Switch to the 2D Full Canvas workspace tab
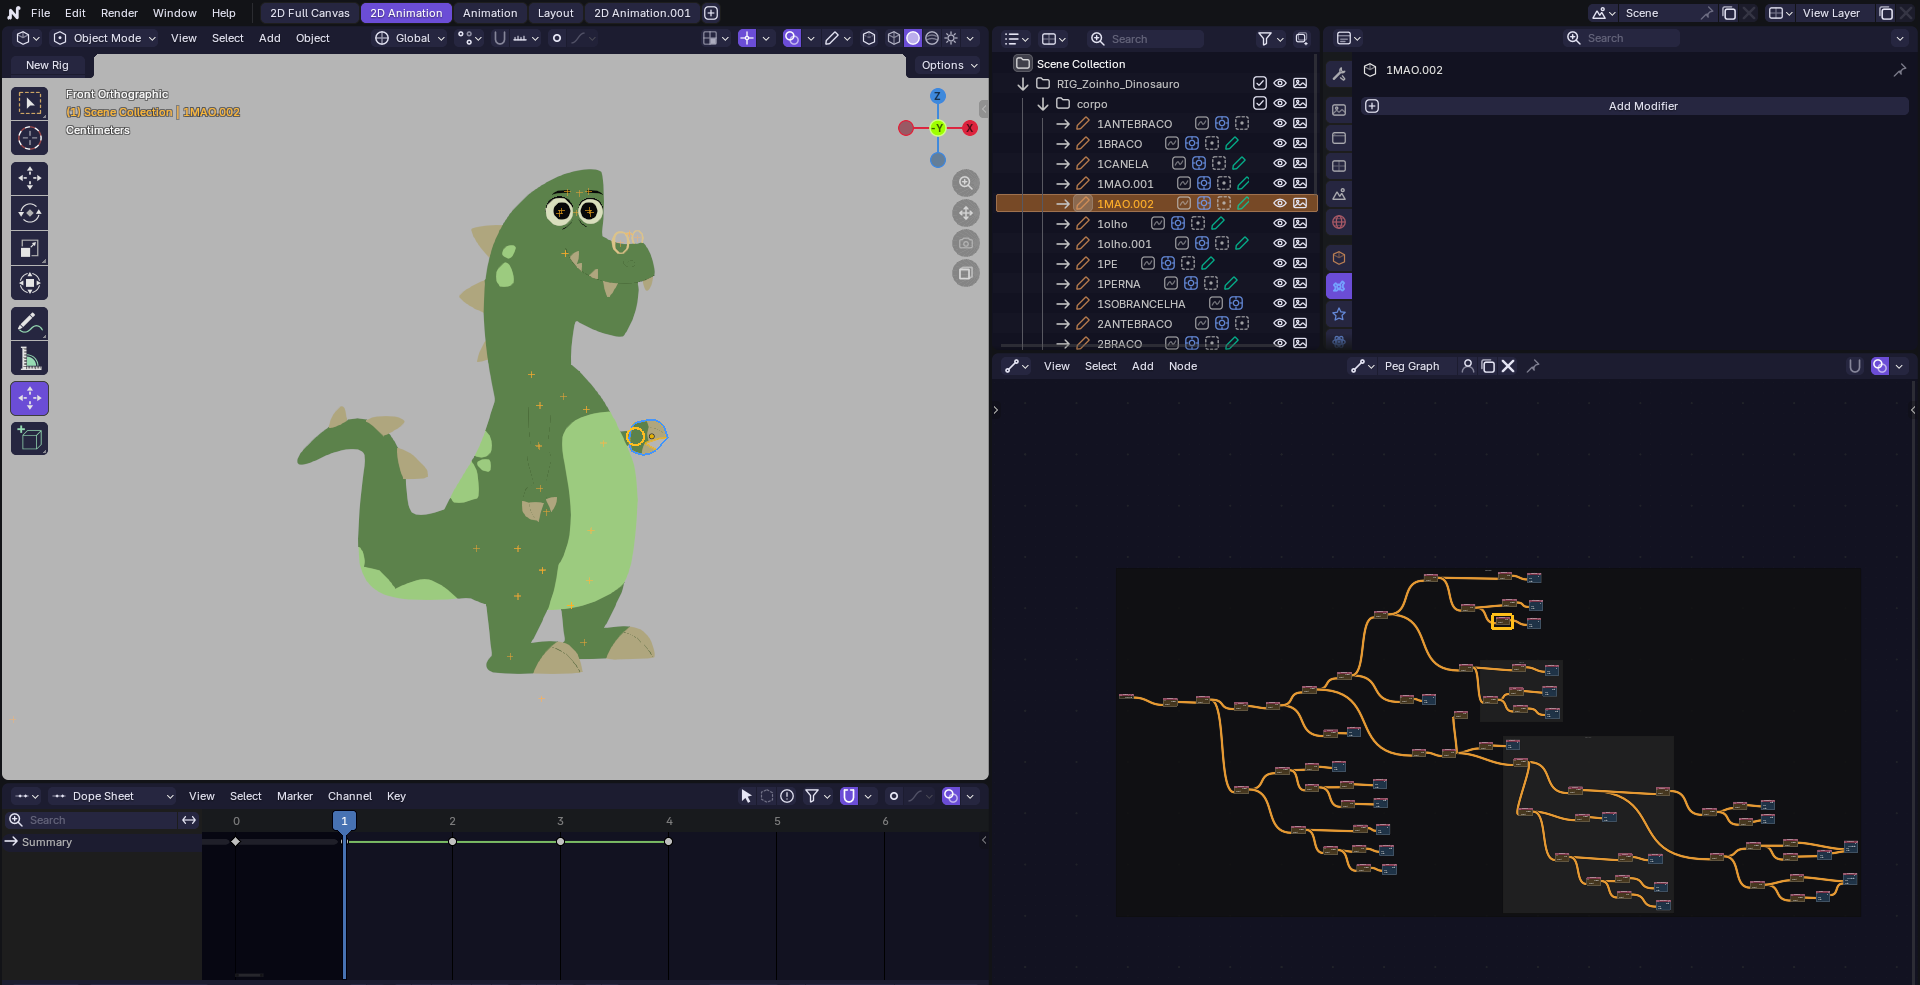Viewport: 1920px width, 985px height. click(x=310, y=13)
